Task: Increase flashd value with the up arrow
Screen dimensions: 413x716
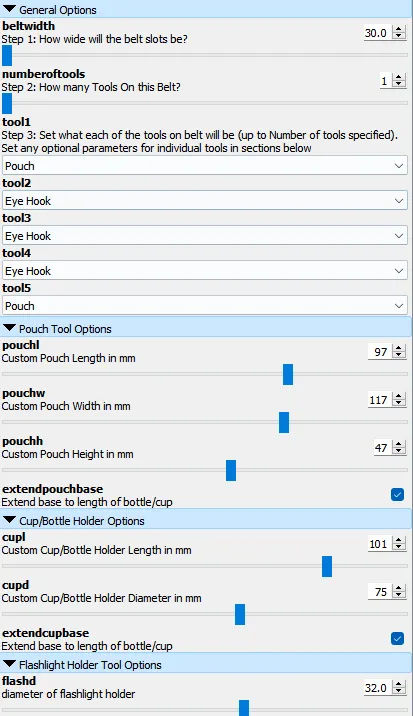Action: click(x=399, y=684)
